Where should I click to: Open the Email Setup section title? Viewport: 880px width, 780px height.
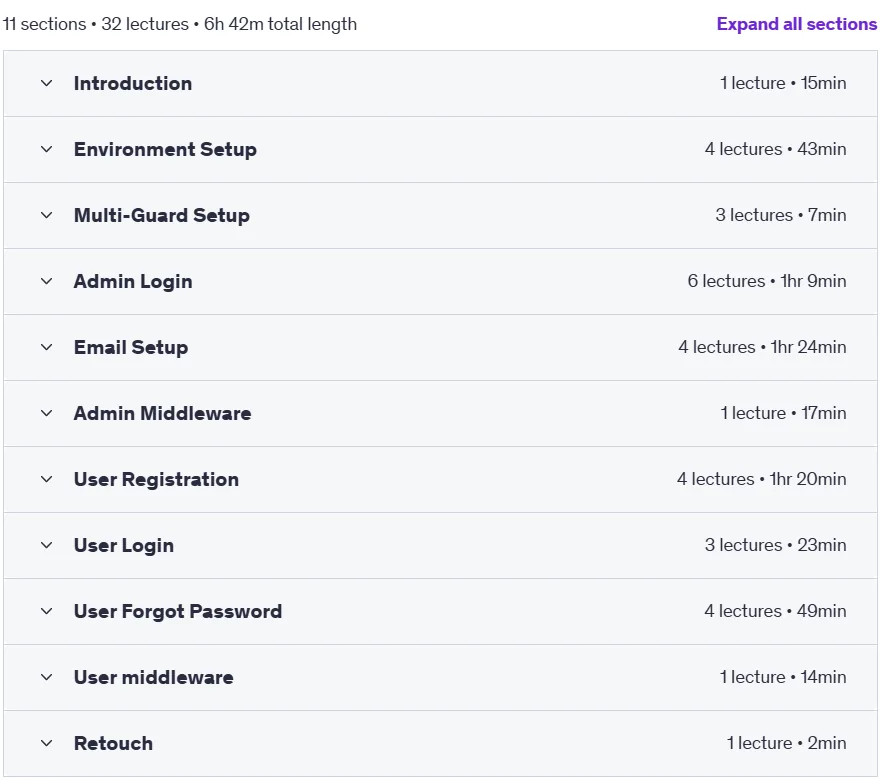click(131, 347)
